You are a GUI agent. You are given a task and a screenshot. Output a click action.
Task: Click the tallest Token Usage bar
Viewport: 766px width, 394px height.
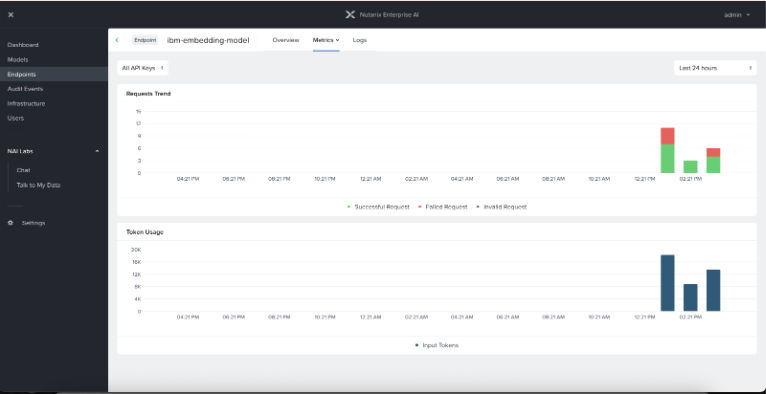tap(667, 283)
